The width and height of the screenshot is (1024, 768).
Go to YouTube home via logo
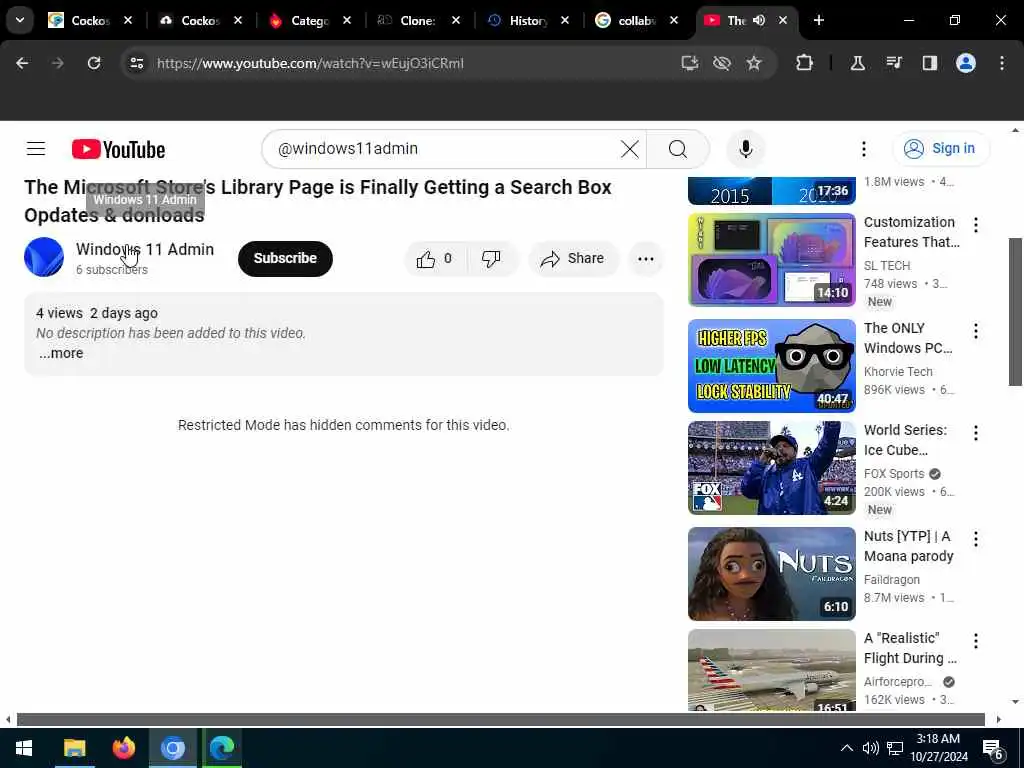(118, 149)
